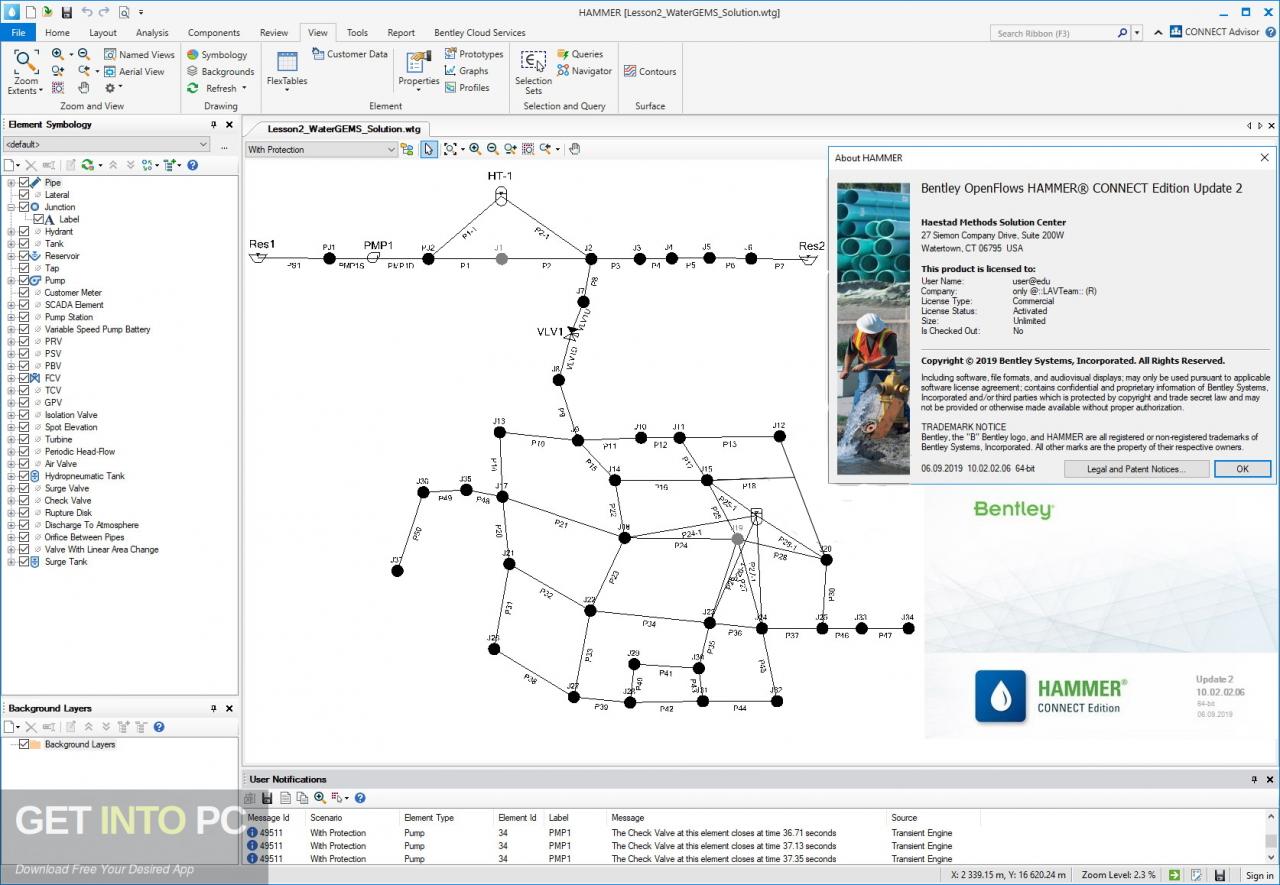The height and width of the screenshot is (885, 1280).
Task: Click zoom-to icon in User Notifications toolbar
Action: pos(320,798)
